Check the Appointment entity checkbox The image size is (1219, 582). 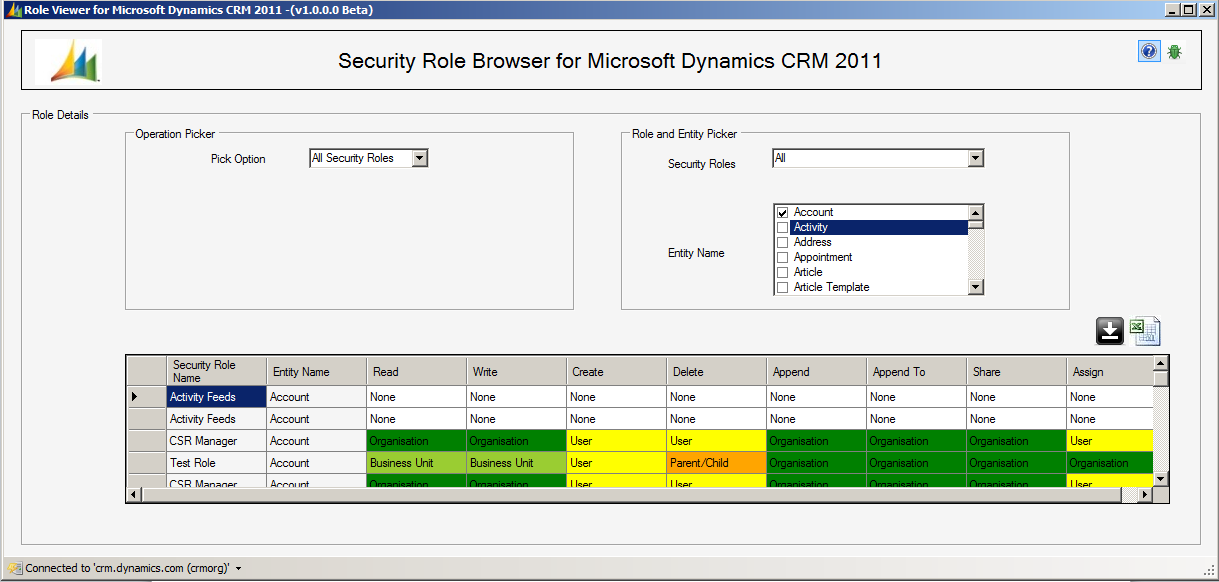pyautogui.click(x=783, y=257)
